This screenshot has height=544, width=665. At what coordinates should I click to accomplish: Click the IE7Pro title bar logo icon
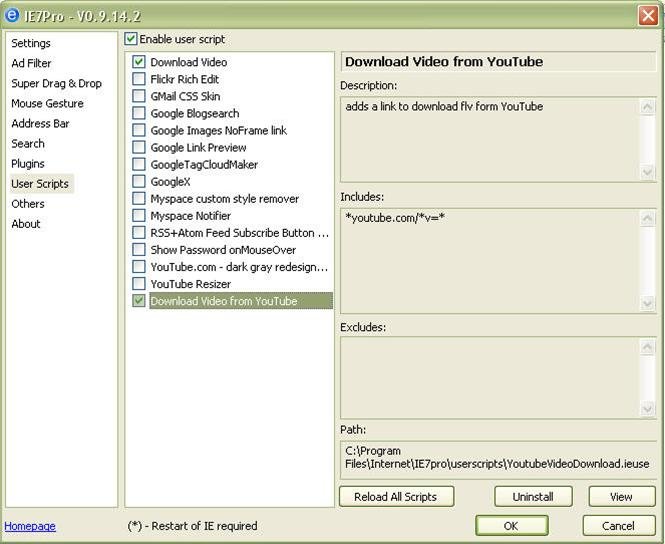[x=12, y=16]
